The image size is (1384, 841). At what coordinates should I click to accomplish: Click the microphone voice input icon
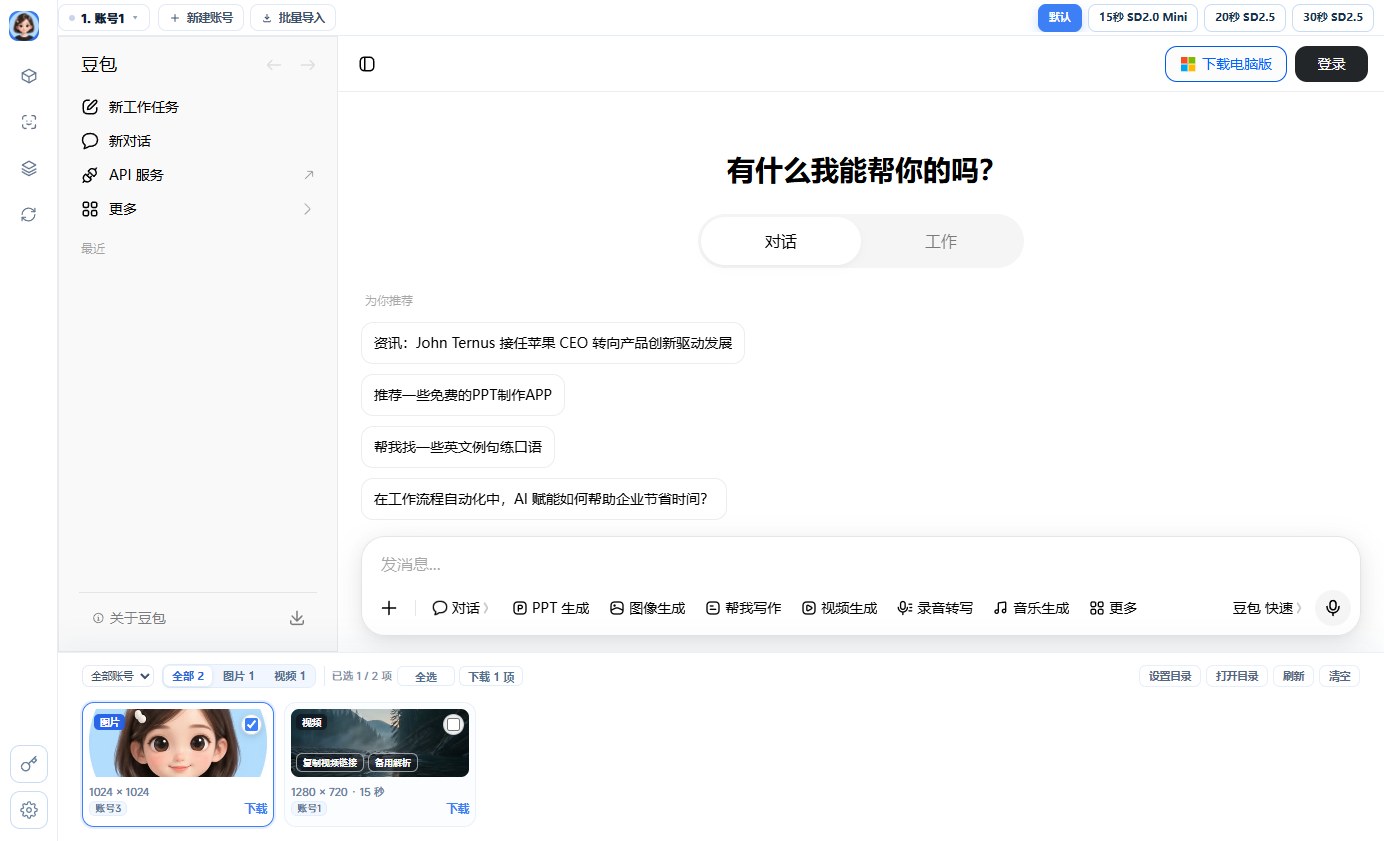(1333, 608)
